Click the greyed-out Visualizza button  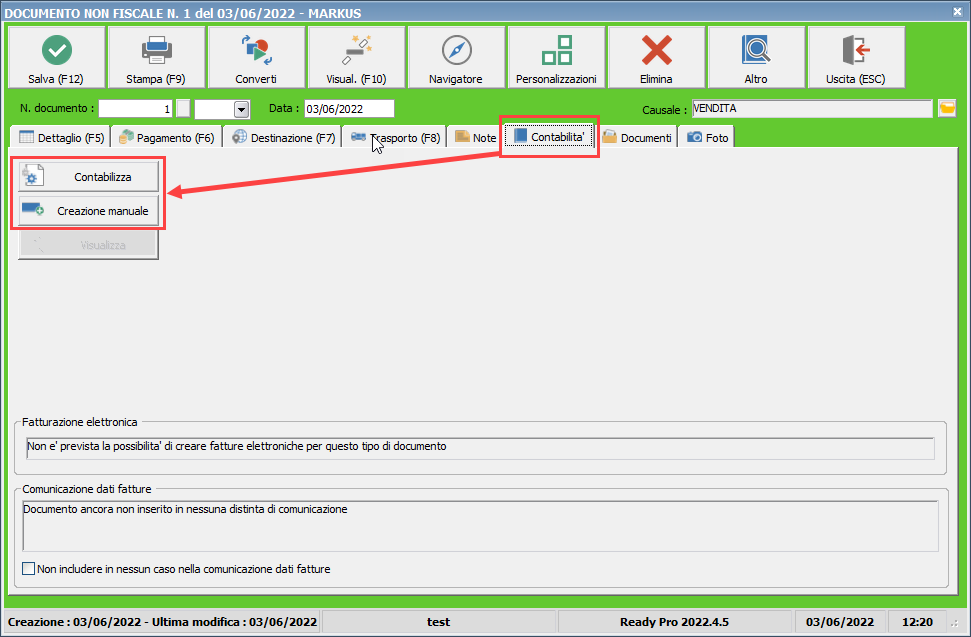click(89, 245)
